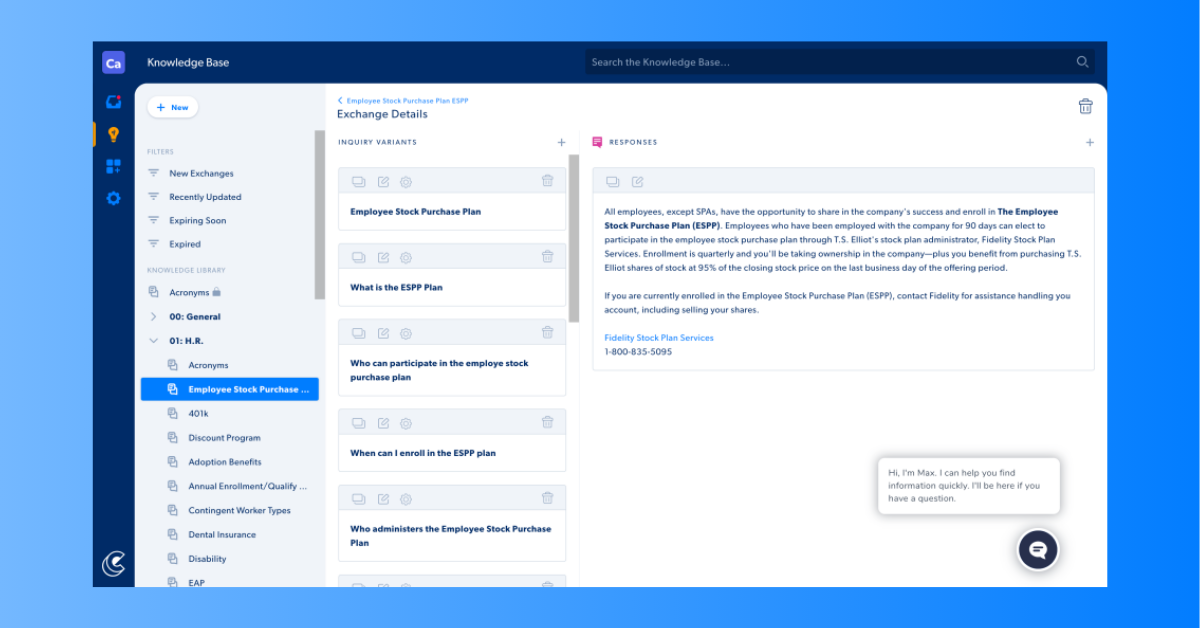
Task: Click the Search the Knowledge Base field
Action: coord(830,62)
